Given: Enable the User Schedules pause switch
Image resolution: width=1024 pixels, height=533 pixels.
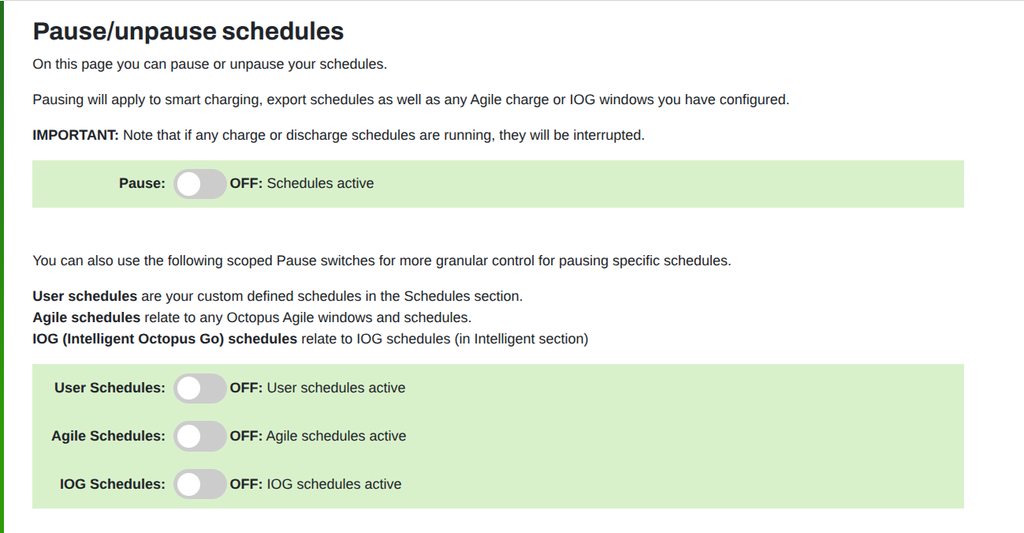Looking at the screenshot, I should pyautogui.click(x=200, y=388).
